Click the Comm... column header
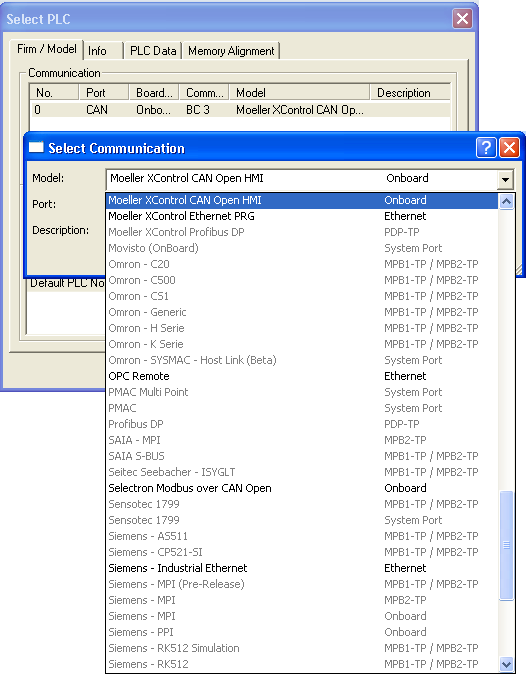 point(204,93)
